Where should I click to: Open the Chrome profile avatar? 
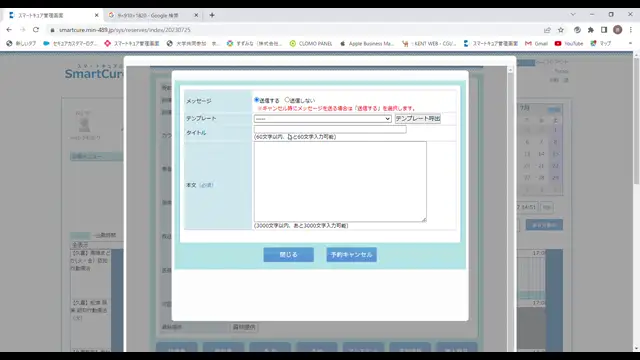click(x=618, y=30)
